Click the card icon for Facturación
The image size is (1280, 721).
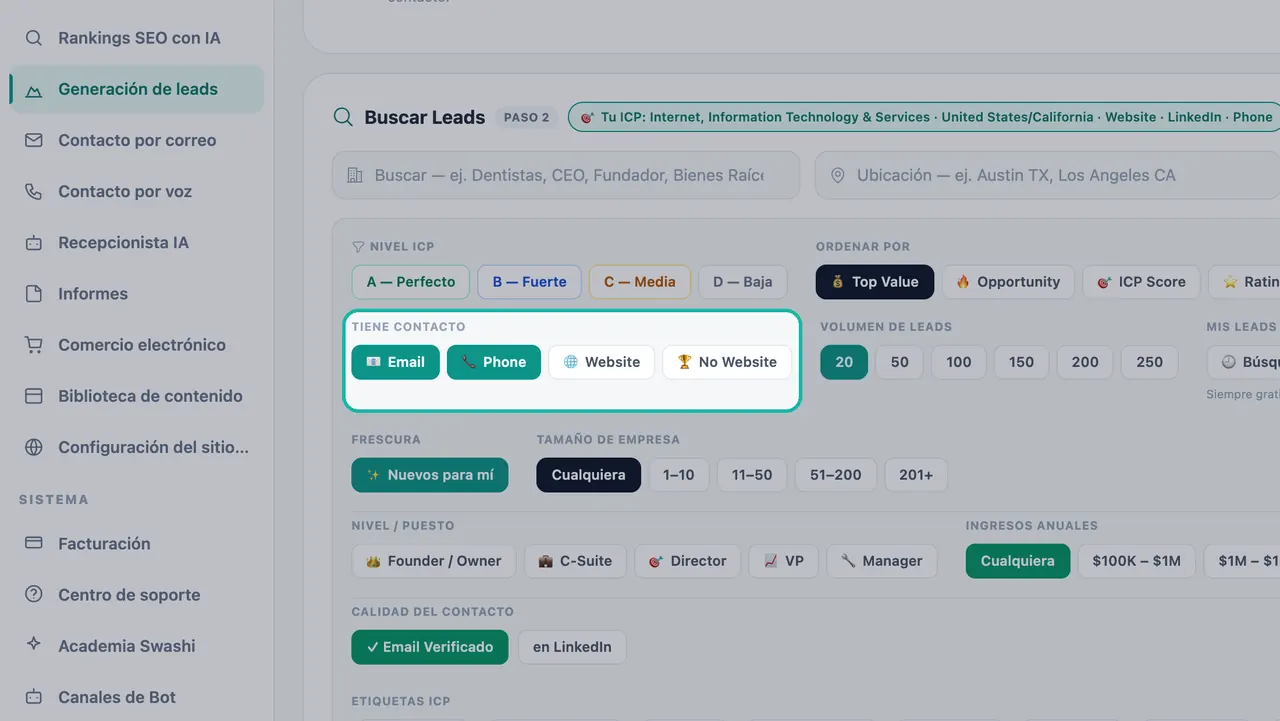(34, 543)
